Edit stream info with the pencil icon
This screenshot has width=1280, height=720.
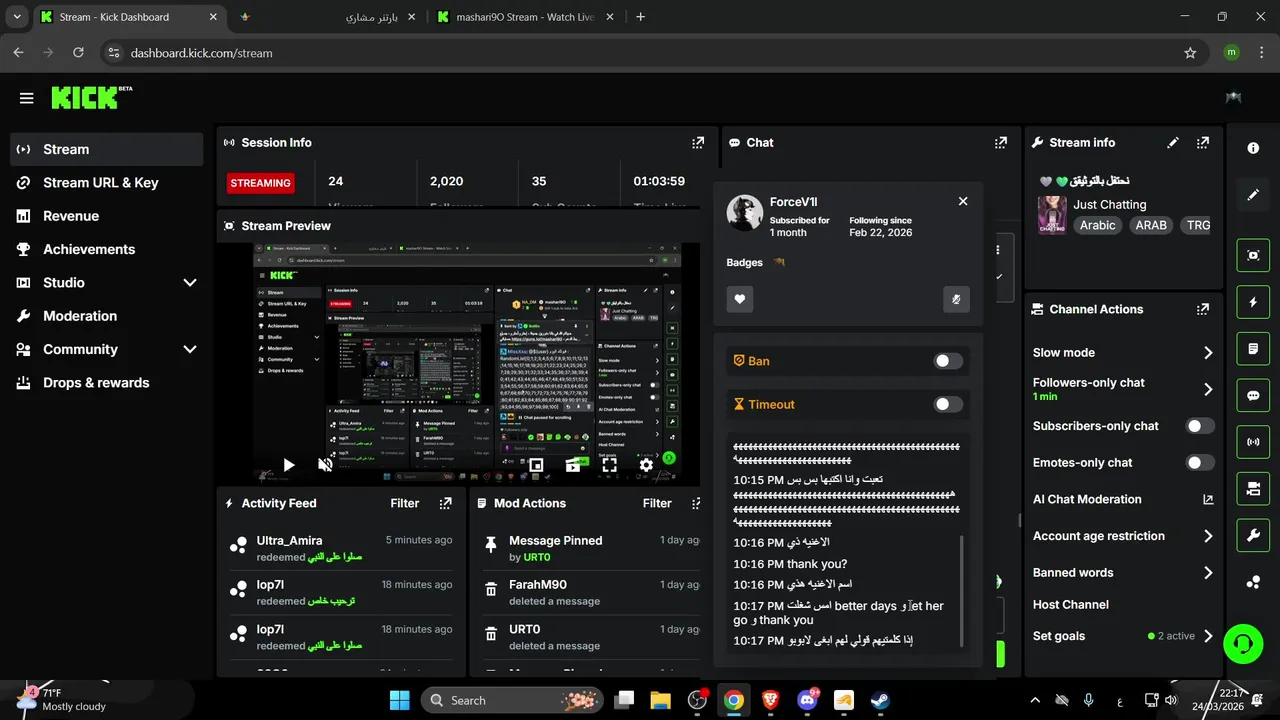[1173, 143]
